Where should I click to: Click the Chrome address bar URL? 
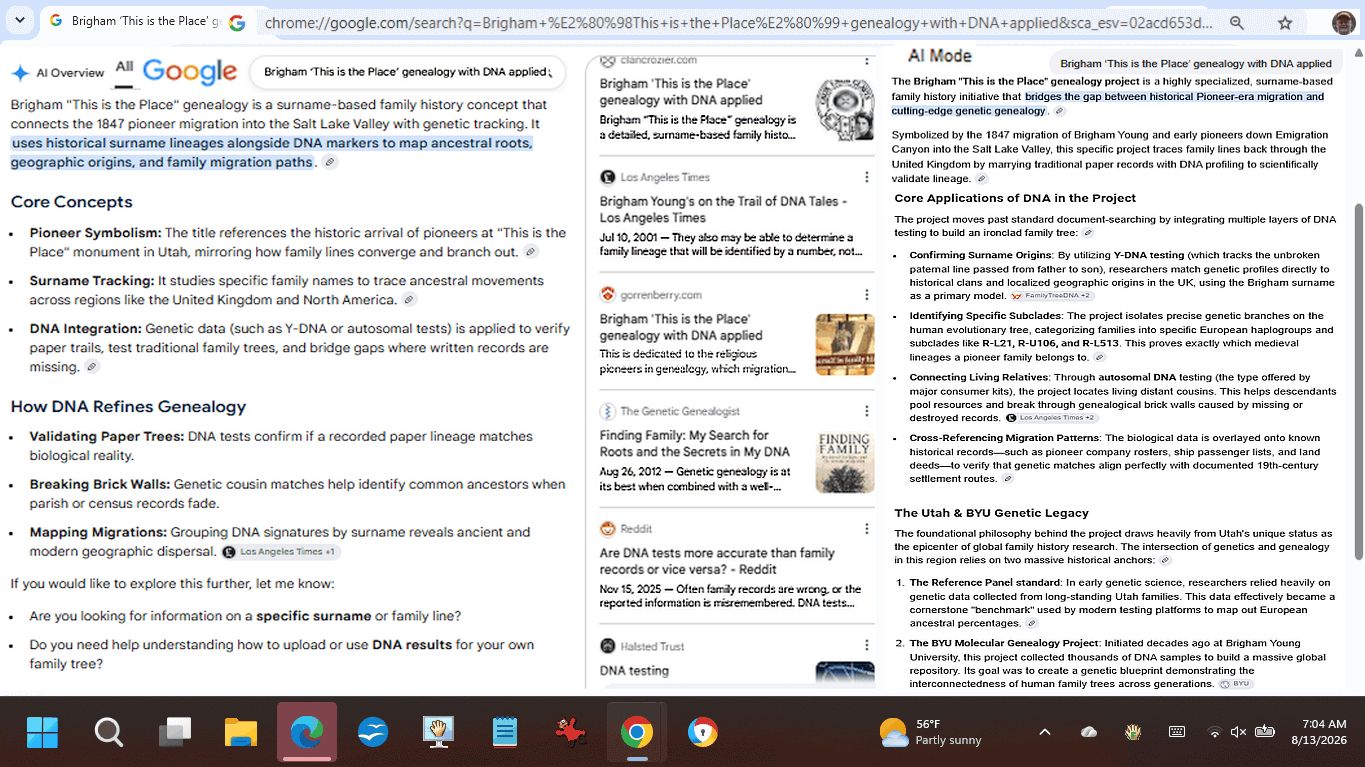738,22
